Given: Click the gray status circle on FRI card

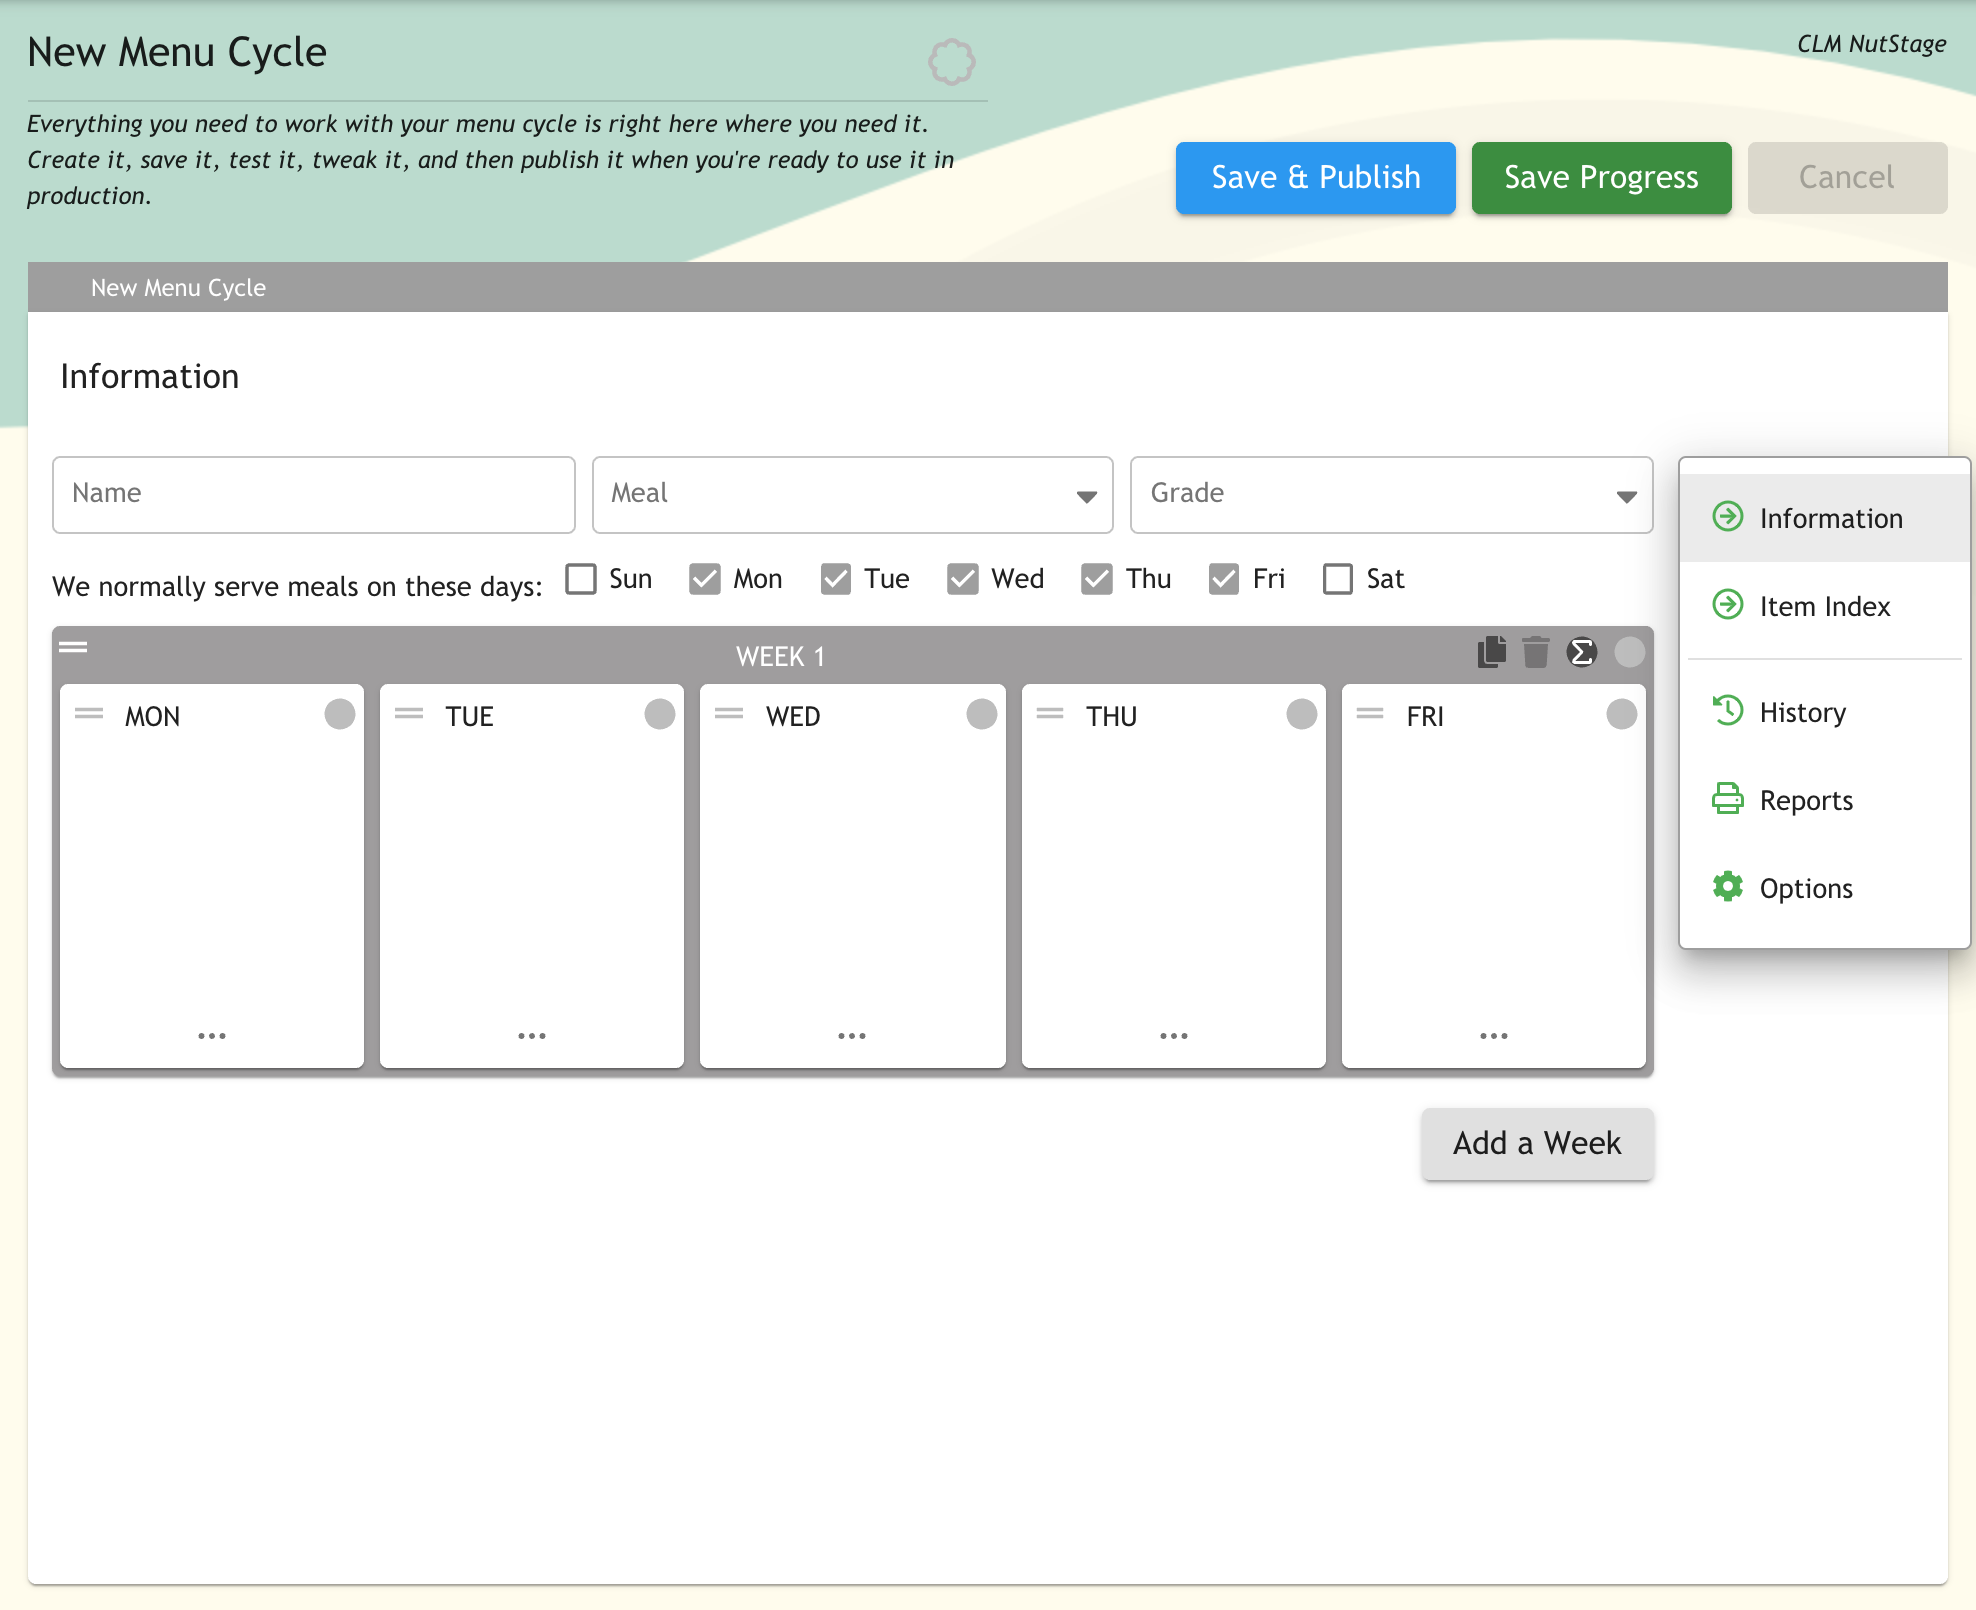Looking at the screenshot, I should 1621,714.
